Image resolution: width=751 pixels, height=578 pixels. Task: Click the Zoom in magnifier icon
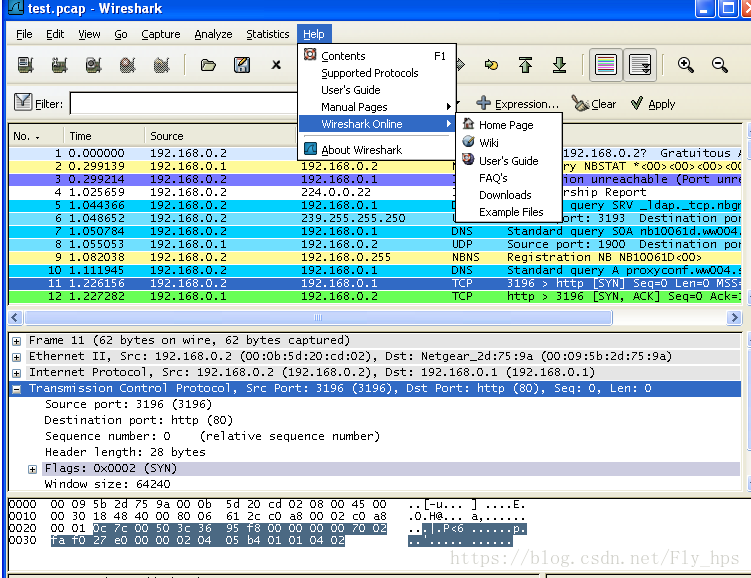click(x=686, y=65)
